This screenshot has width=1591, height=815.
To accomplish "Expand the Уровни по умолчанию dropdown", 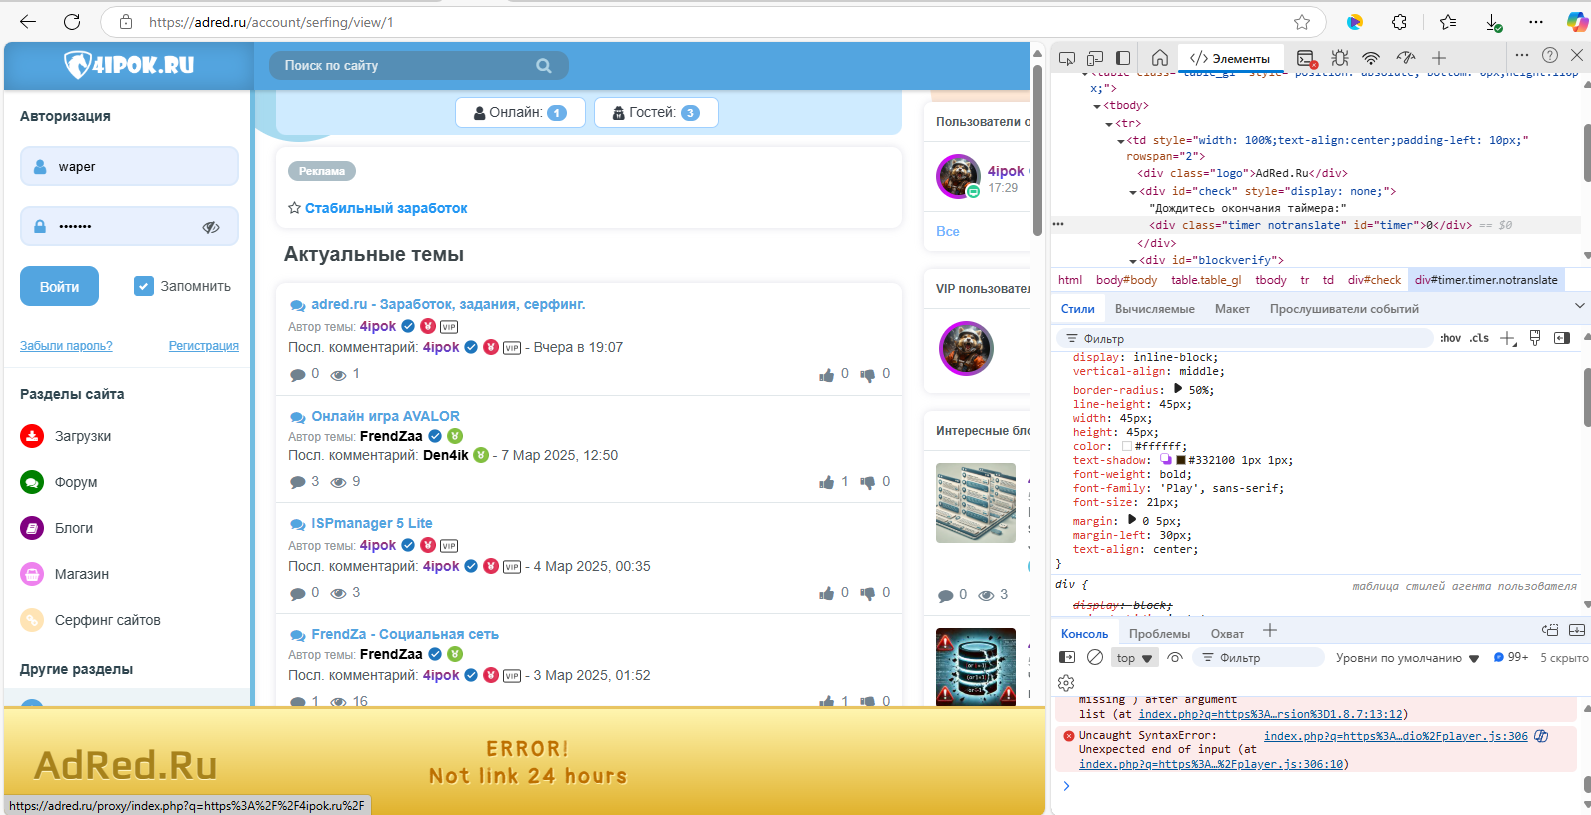I will coord(1407,658).
